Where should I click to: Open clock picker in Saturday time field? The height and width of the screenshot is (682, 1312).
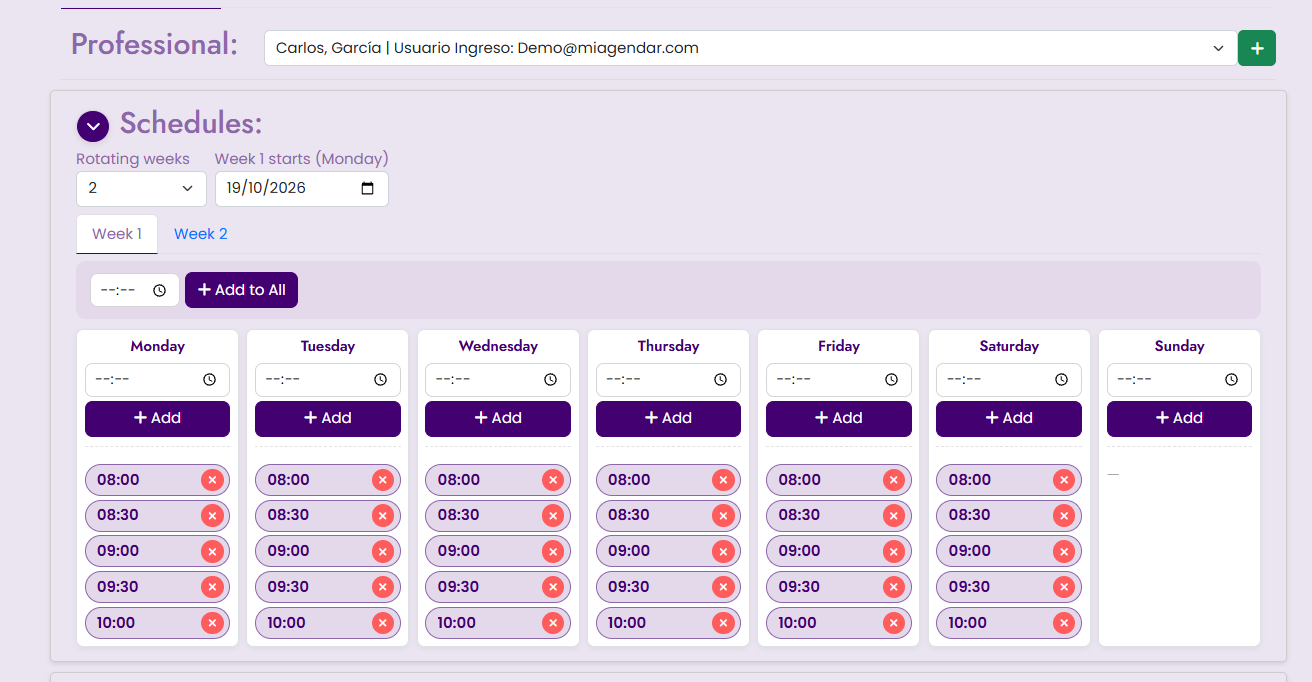tap(1061, 380)
